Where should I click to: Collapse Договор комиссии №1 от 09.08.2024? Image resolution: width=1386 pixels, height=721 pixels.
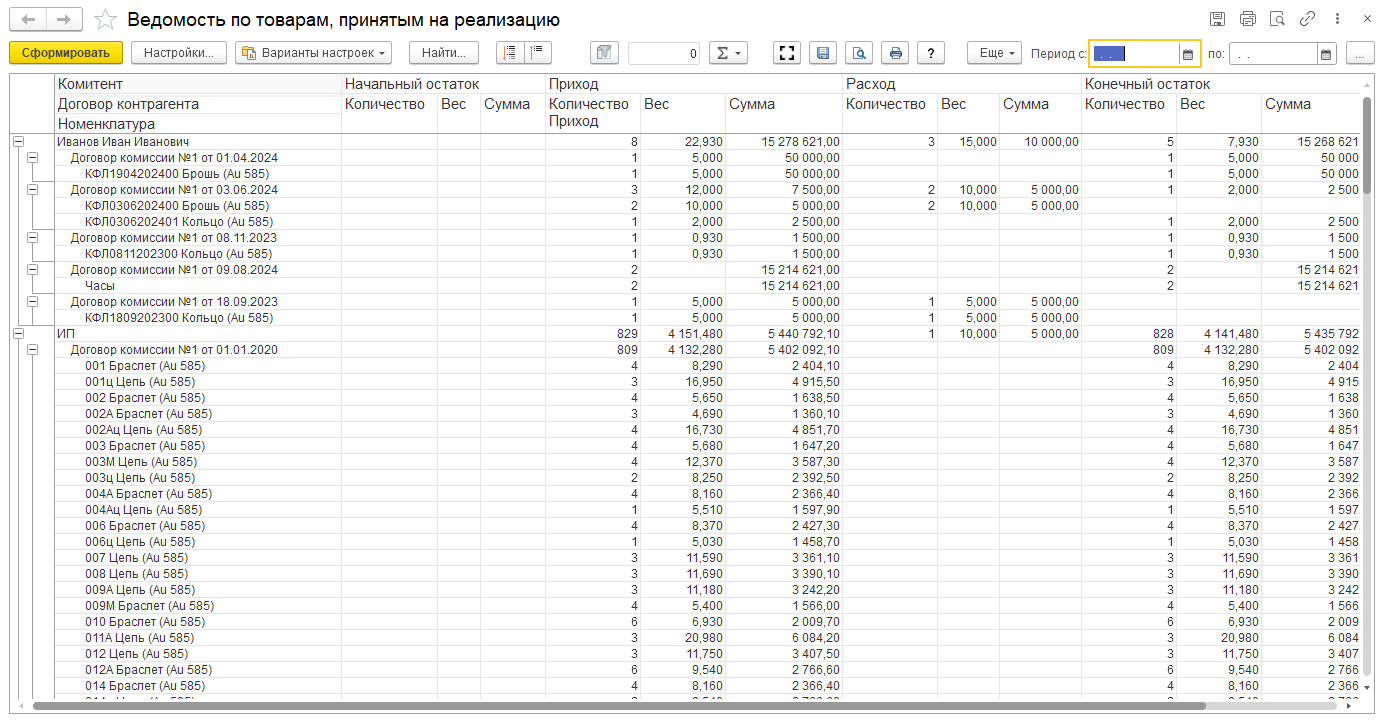(x=32, y=270)
